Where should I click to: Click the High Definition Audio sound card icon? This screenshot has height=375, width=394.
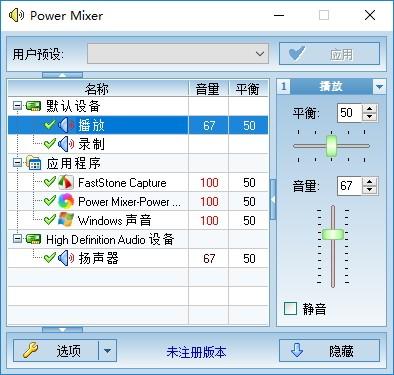tap(33, 239)
